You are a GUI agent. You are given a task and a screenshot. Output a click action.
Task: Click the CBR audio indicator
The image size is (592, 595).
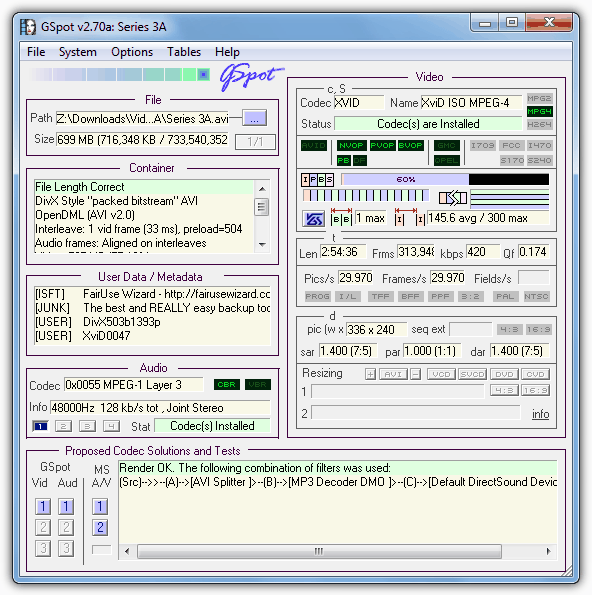click(227, 384)
